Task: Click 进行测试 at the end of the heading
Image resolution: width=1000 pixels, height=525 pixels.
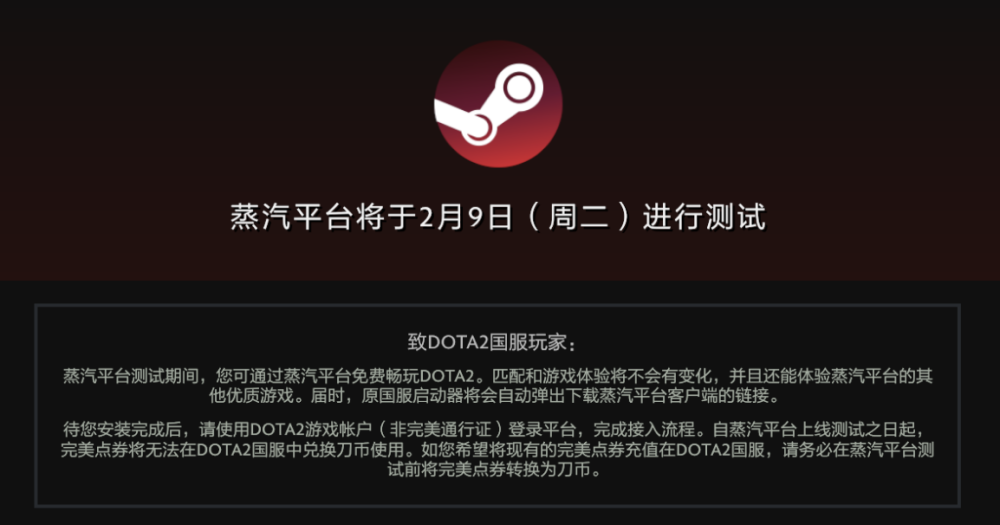Action: pos(704,217)
